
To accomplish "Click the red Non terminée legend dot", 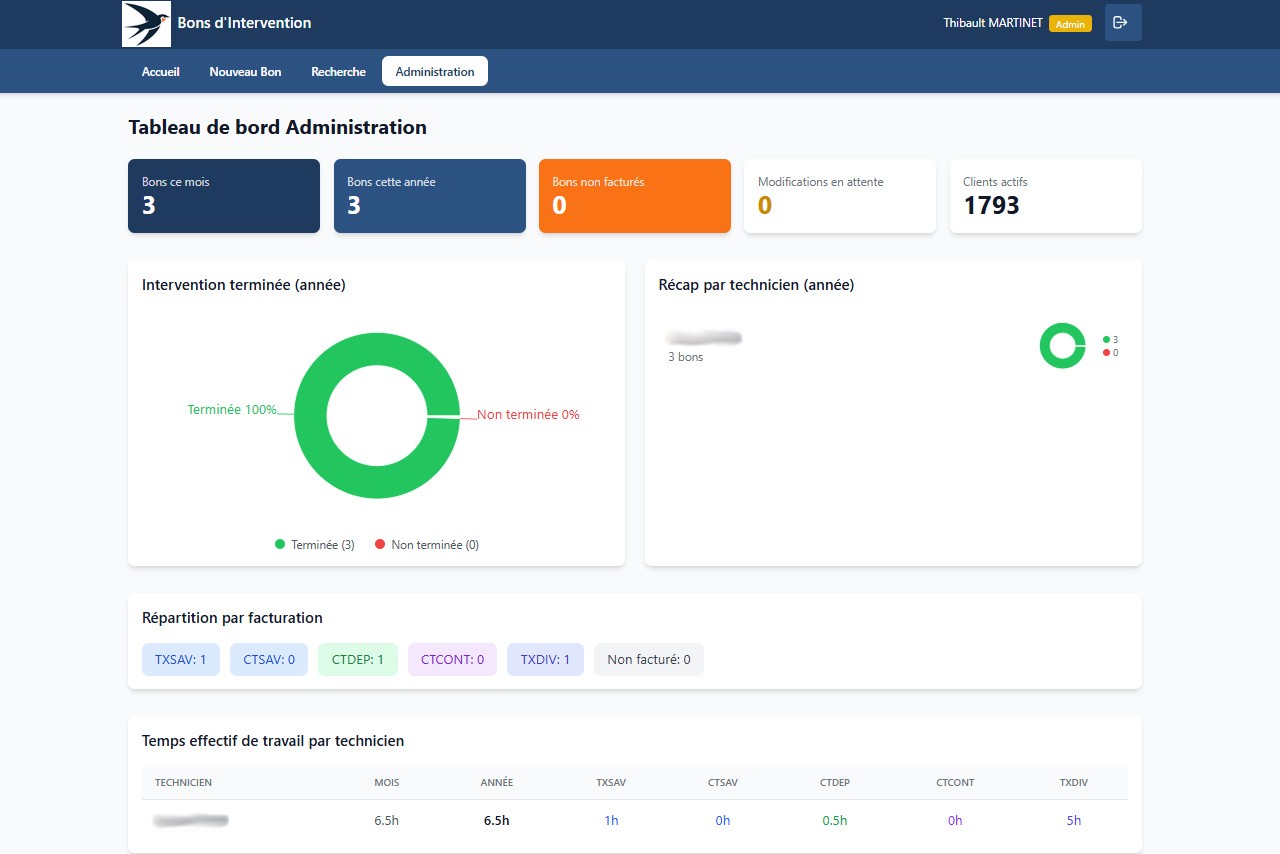I will pyautogui.click(x=380, y=545).
